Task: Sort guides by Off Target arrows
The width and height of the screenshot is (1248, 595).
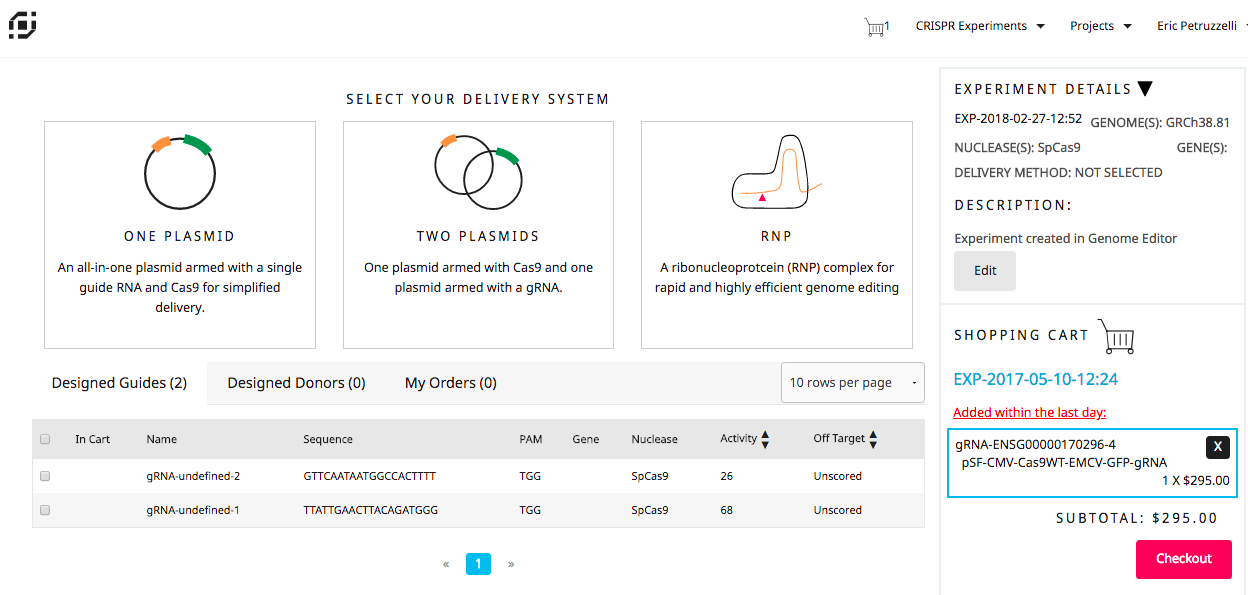Action: point(873,439)
